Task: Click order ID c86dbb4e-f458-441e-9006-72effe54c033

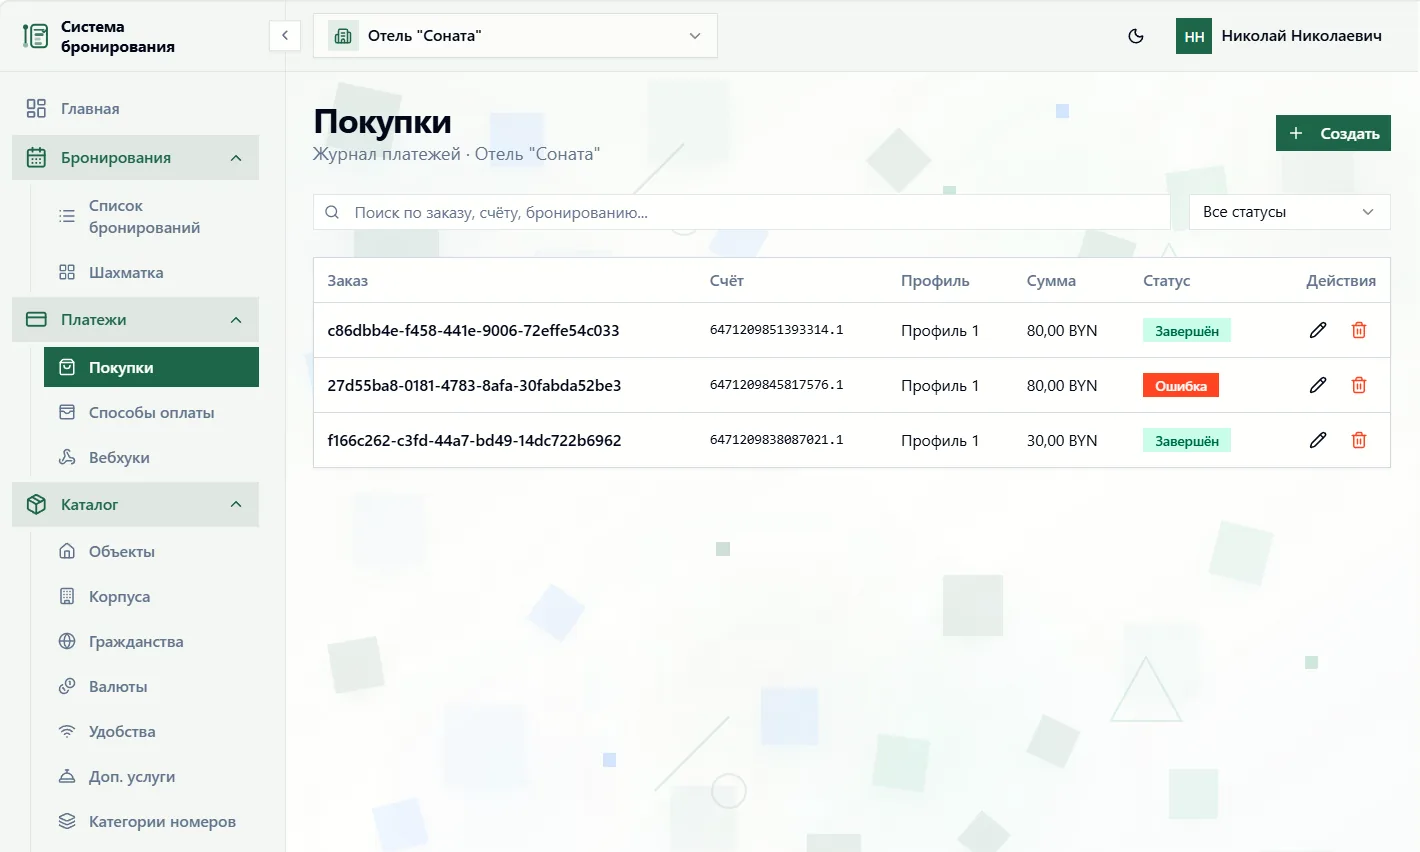Action: [x=473, y=330]
